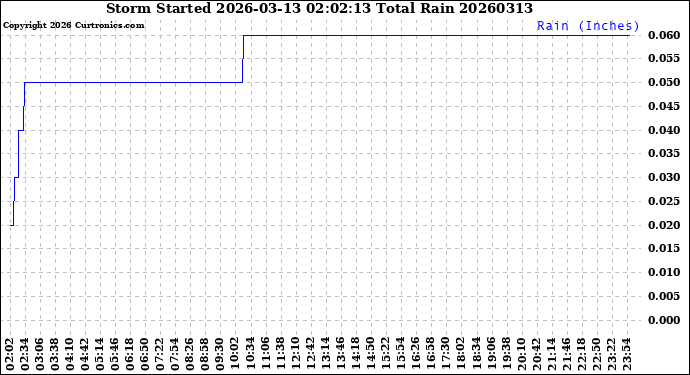This screenshot has height=375, width=690.
Task: Click the 19:38 time axis label
Action: click(x=506, y=354)
